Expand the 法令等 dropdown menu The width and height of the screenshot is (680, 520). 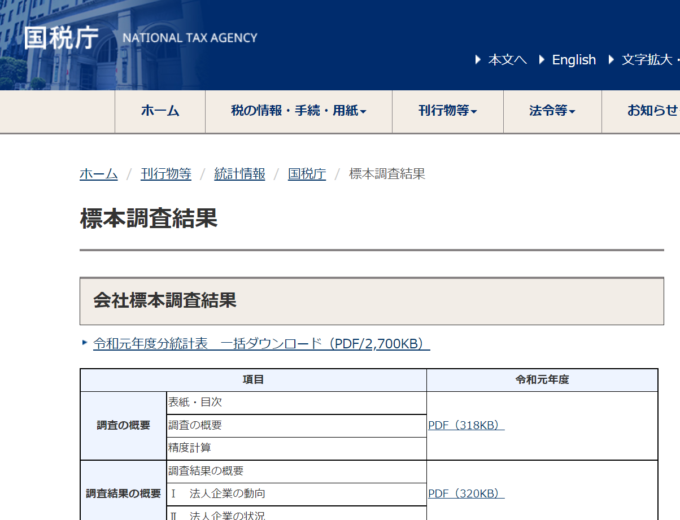point(552,111)
